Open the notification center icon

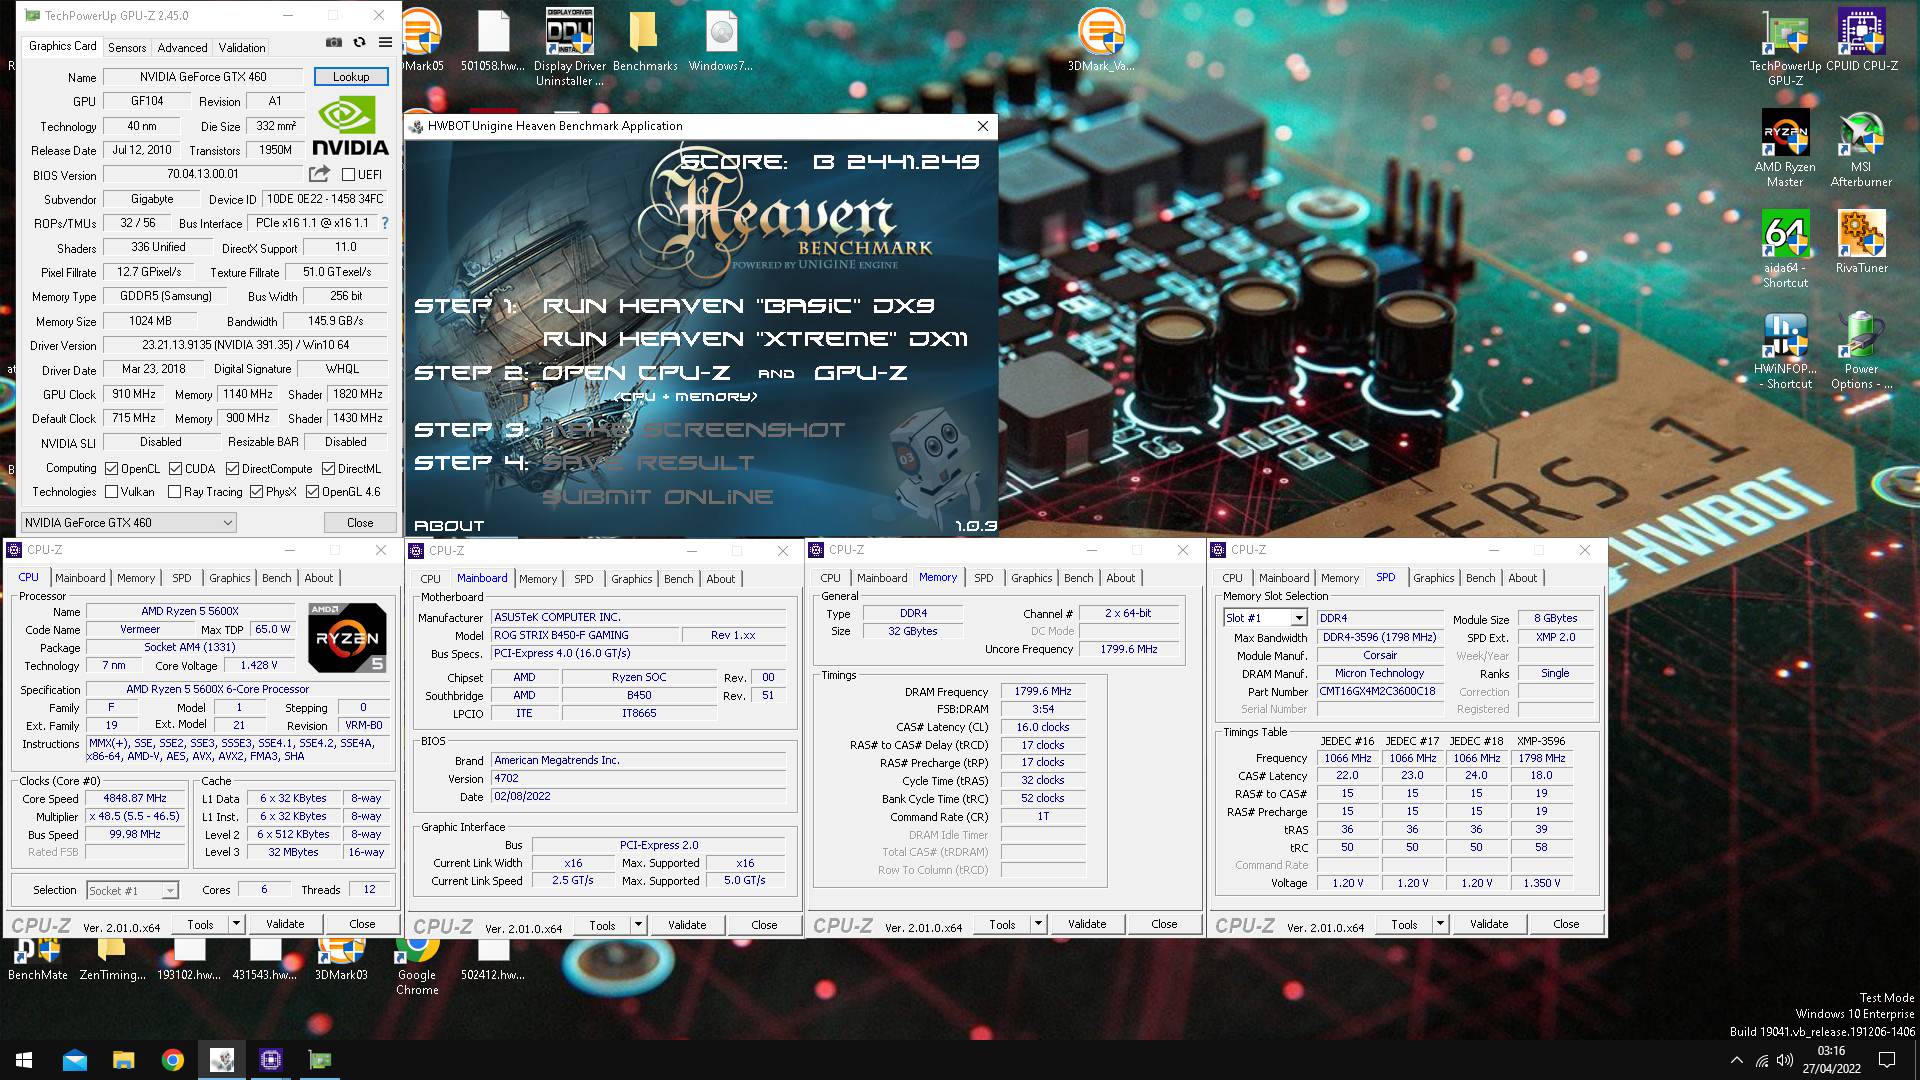(x=1887, y=1060)
